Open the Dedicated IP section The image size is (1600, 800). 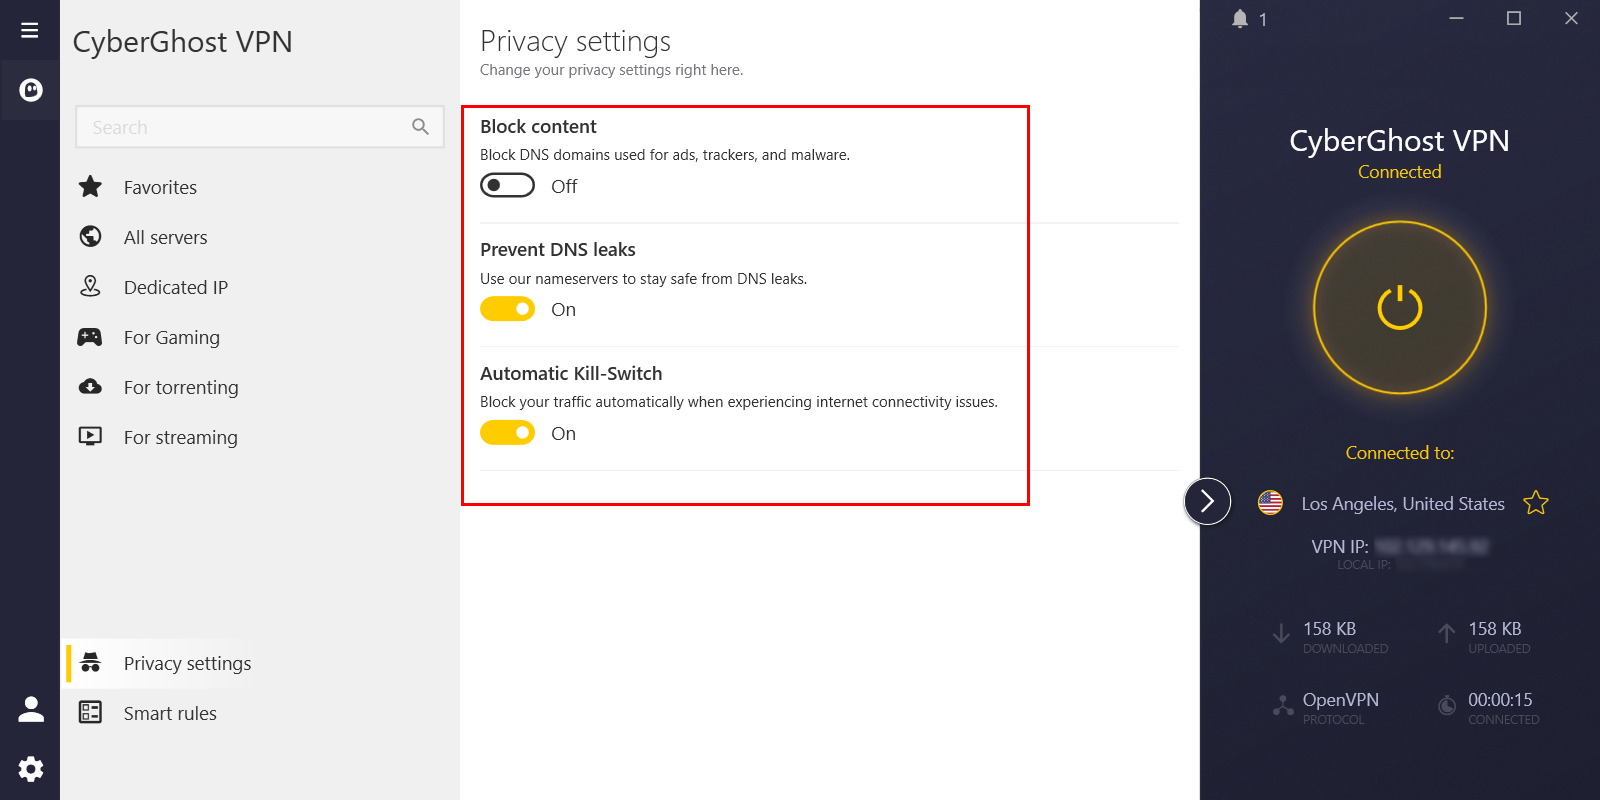click(176, 287)
